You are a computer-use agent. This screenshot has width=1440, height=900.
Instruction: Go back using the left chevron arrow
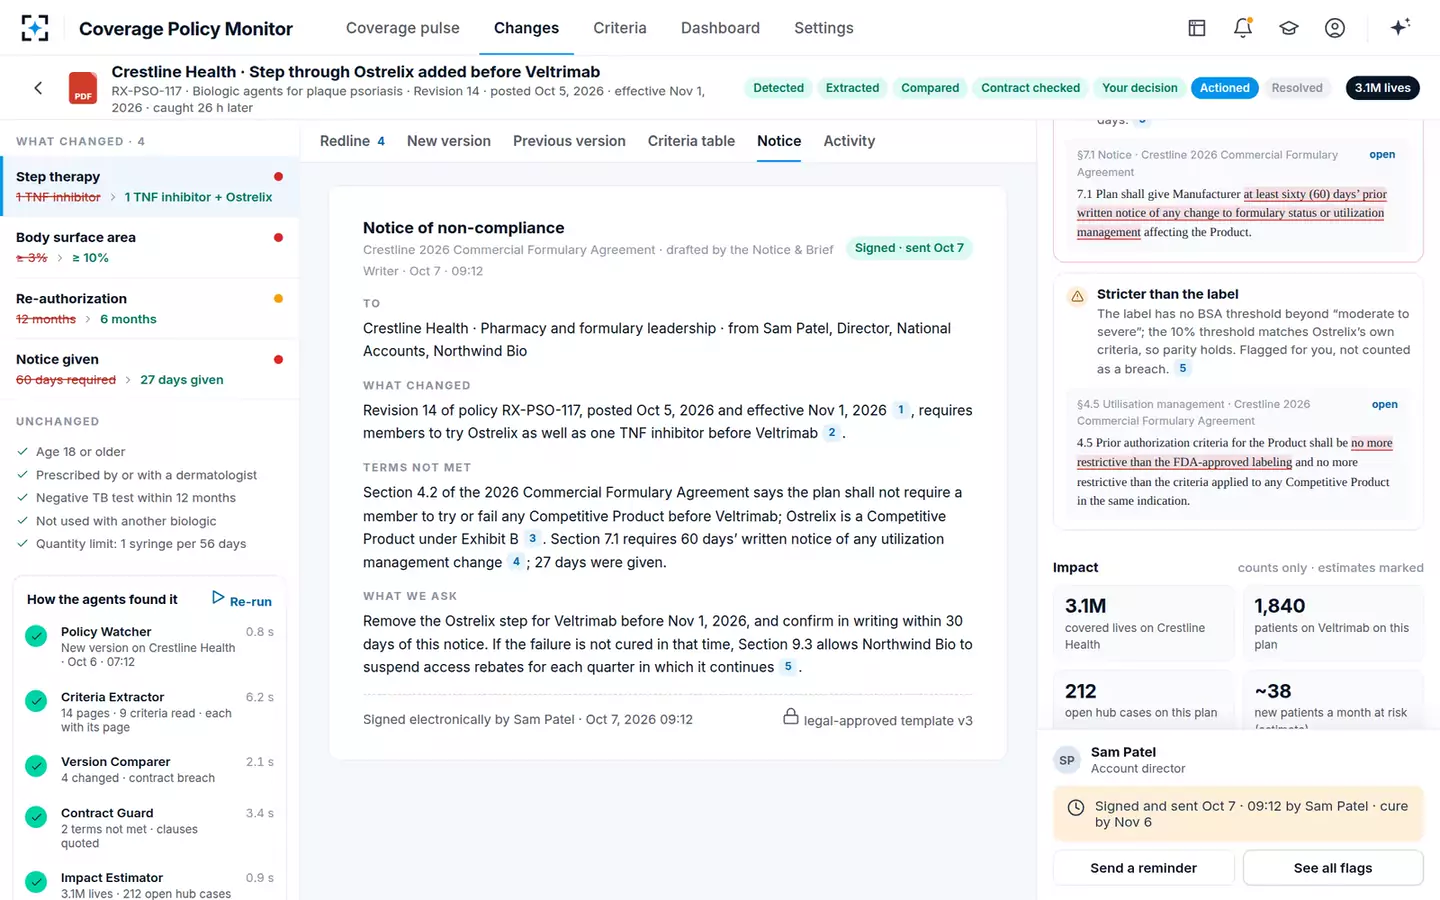point(38,88)
